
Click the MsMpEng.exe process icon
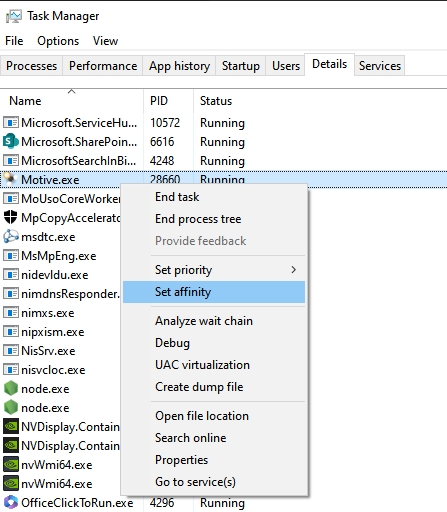click(11, 256)
